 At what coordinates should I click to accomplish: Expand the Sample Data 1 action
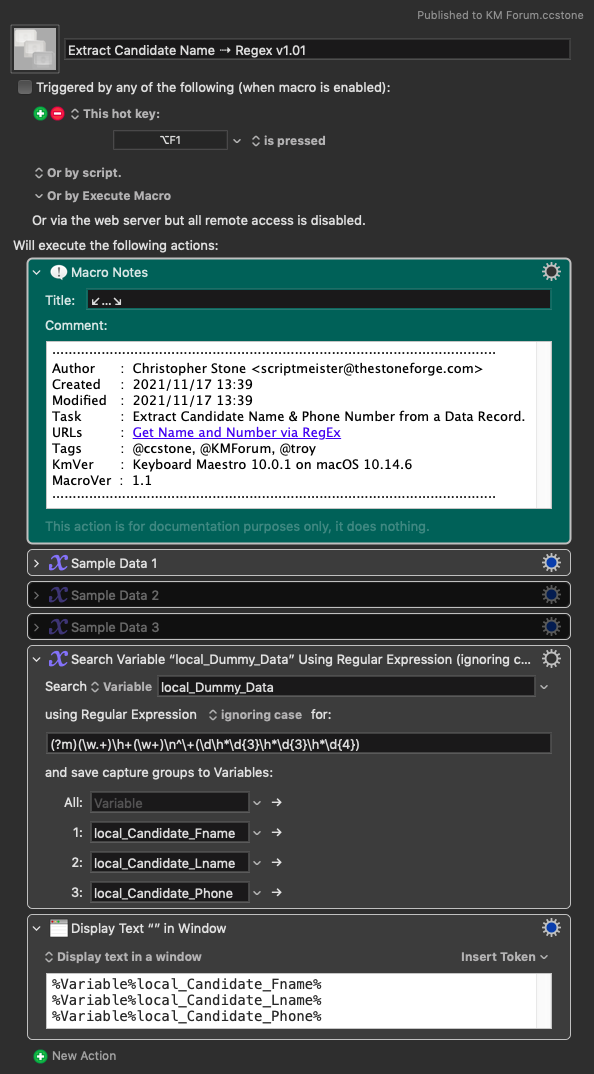click(38, 563)
